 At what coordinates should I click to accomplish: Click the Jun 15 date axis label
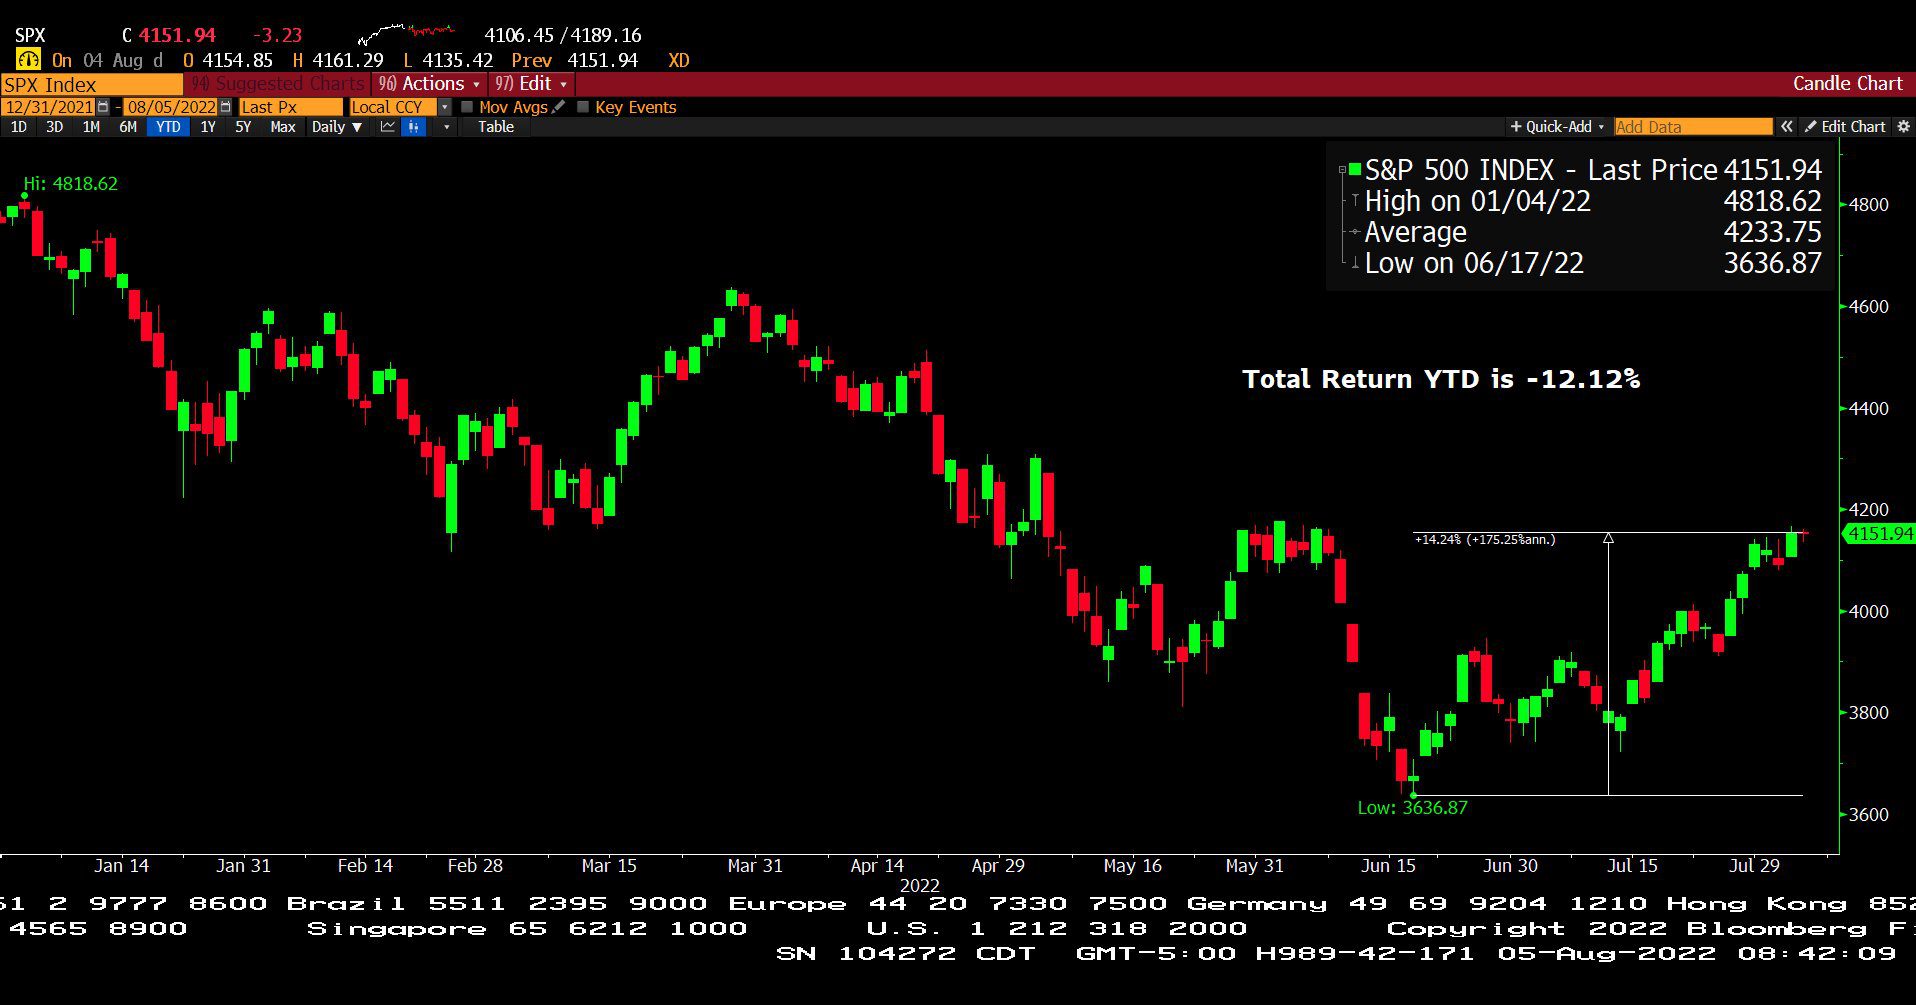[x=1388, y=866]
